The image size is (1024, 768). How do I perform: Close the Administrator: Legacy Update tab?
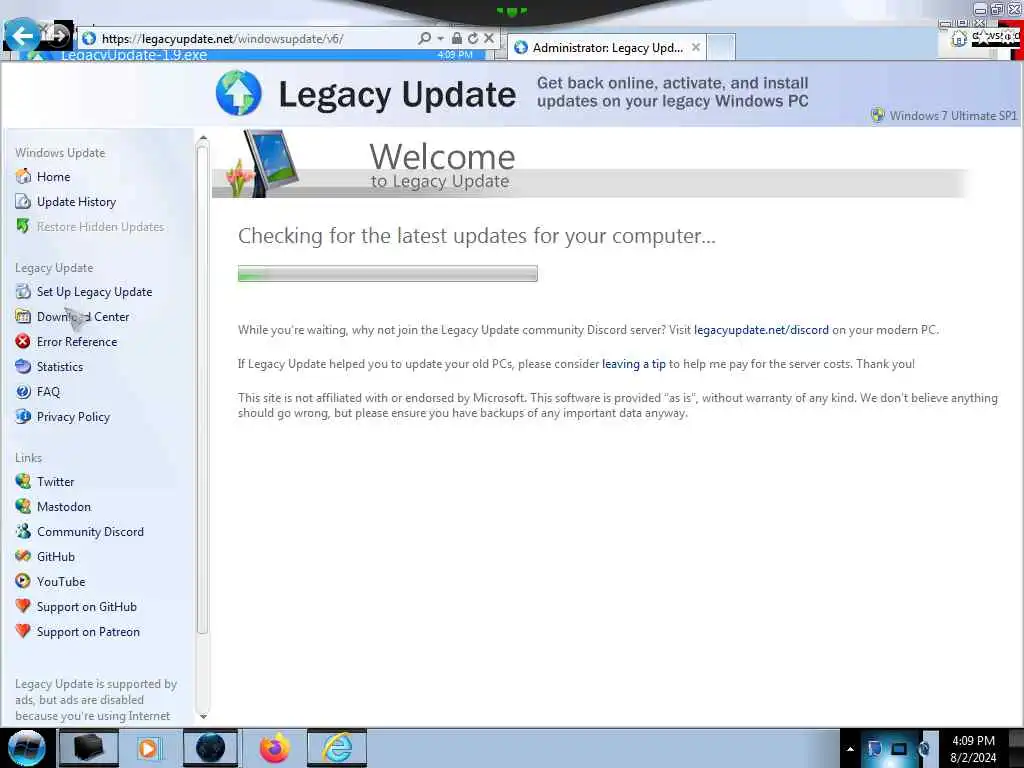point(696,48)
